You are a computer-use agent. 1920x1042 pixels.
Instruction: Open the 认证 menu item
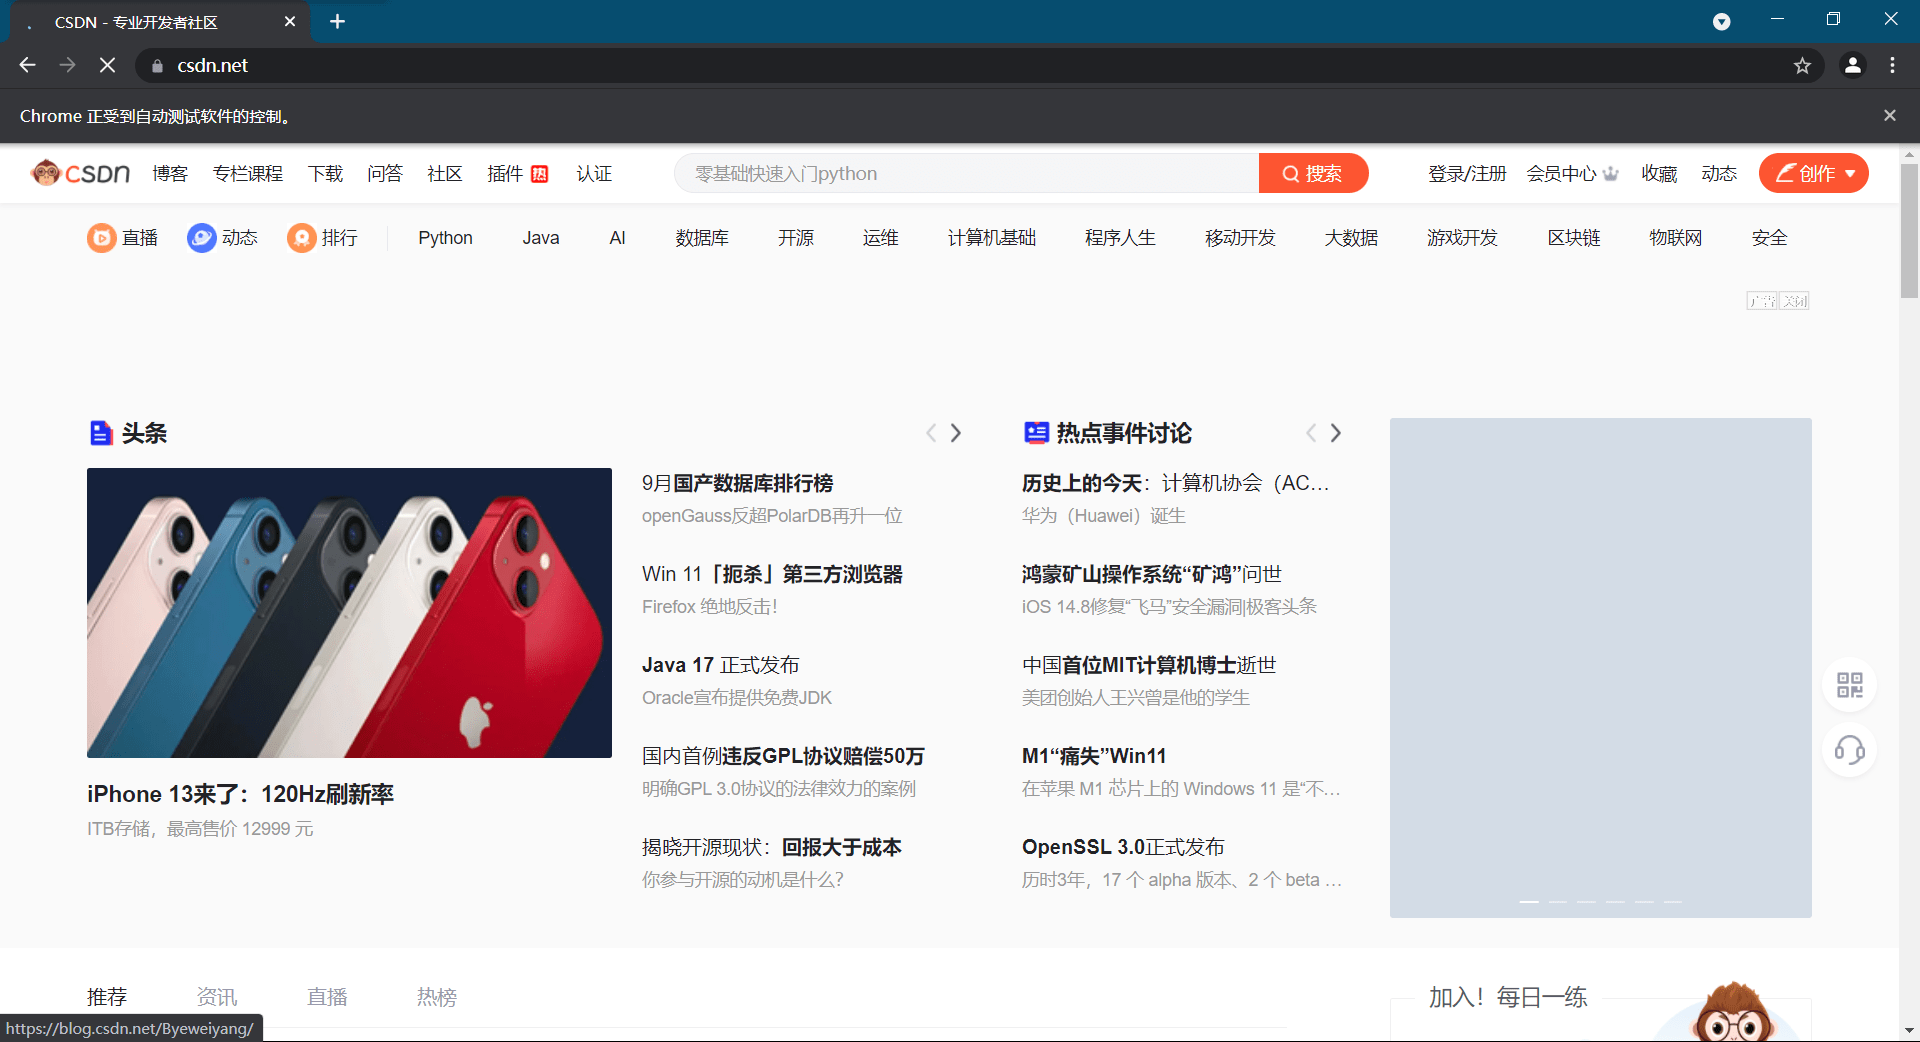[594, 174]
